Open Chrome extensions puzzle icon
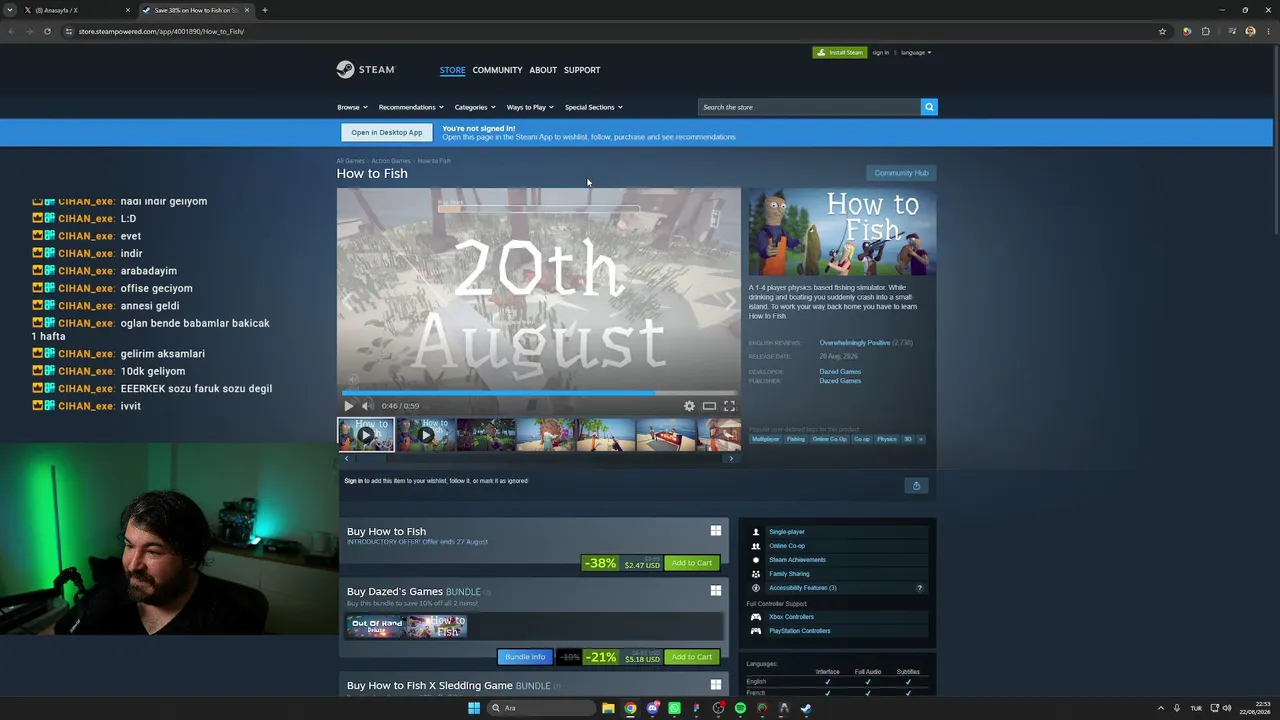Screen dimensions: 1280x720 point(1205,31)
